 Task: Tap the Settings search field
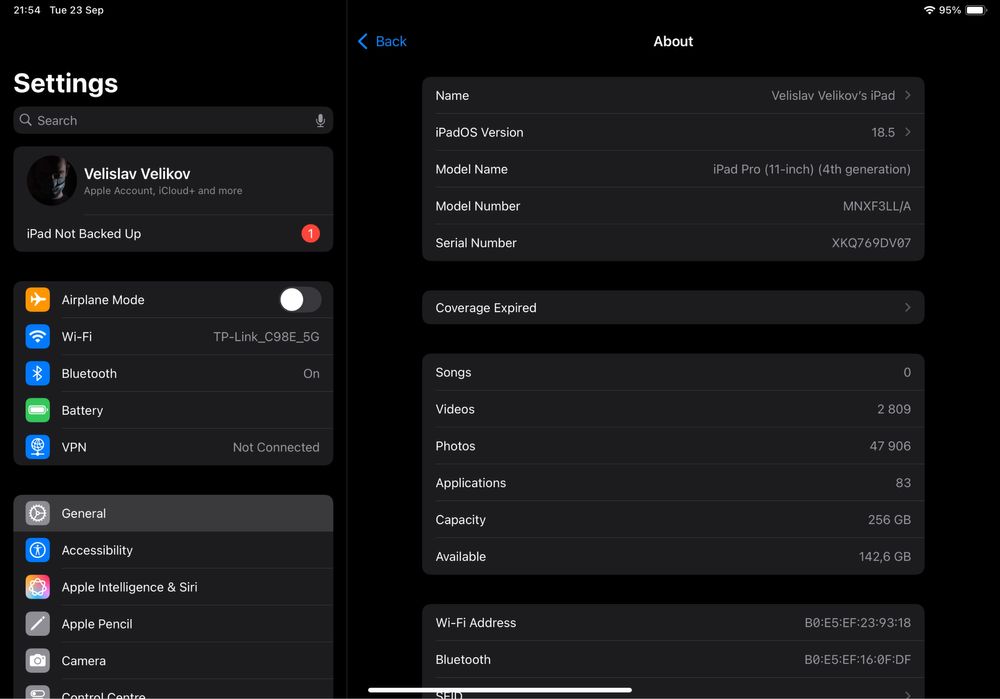point(173,121)
